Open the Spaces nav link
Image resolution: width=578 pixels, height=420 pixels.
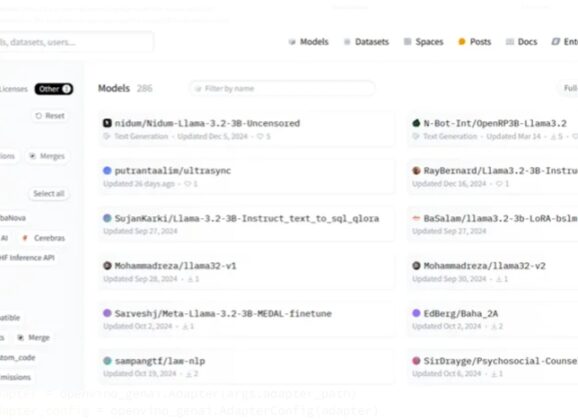tap(424, 42)
